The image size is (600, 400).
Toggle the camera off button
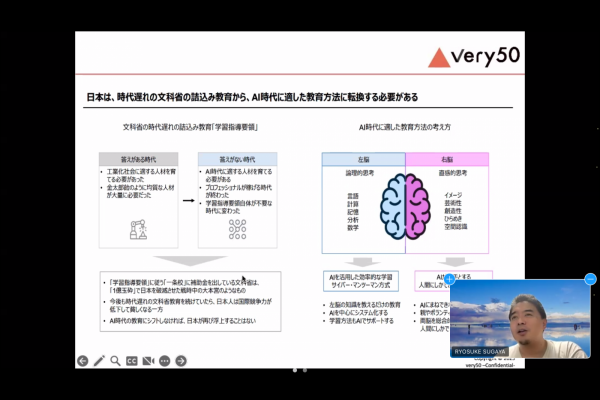click(x=148, y=360)
